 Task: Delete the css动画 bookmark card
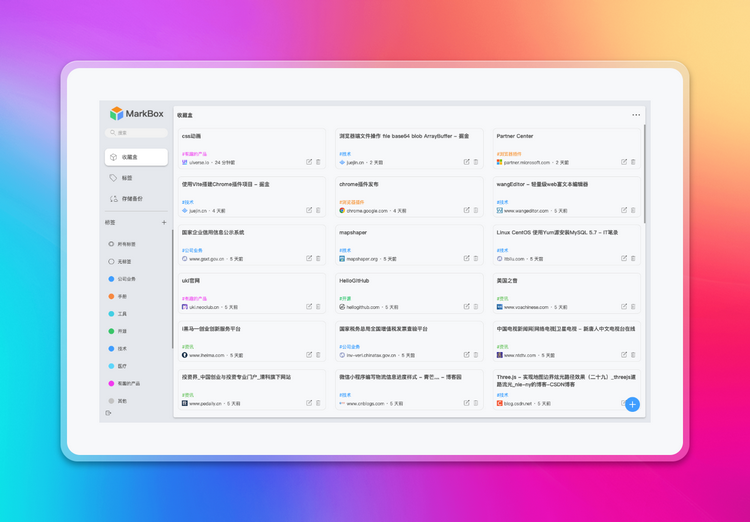[x=318, y=162]
